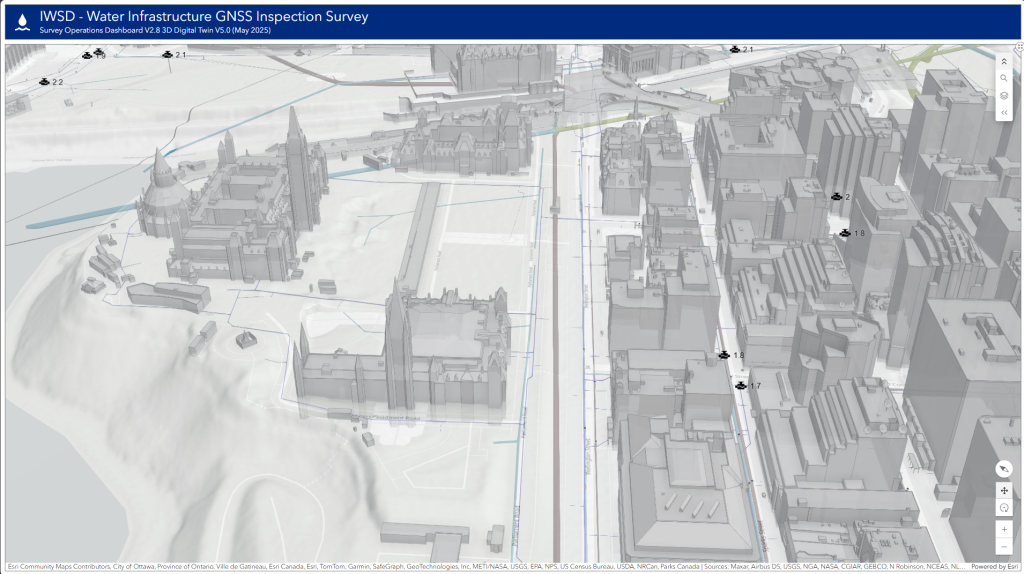Switch to the rotate navigation tool
Viewport: 1024px width, 574px height.
click(1003, 508)
